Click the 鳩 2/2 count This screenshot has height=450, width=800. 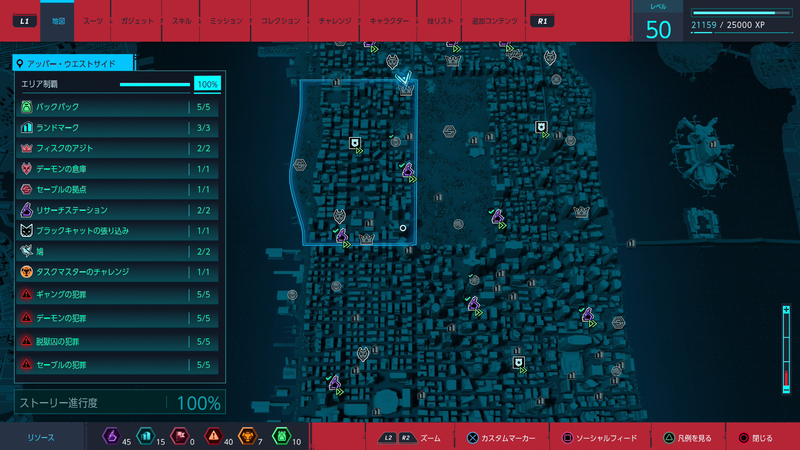204,252
